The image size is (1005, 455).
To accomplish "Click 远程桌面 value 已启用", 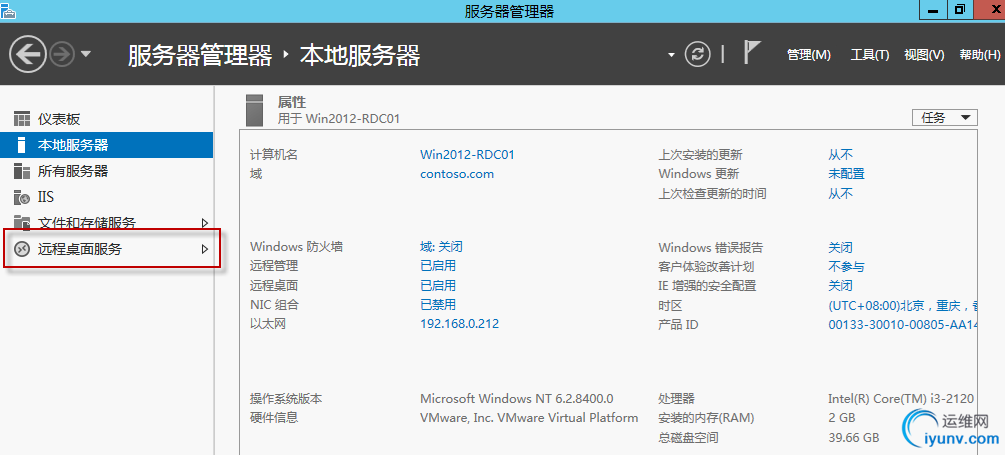I will (x=438, y=285).
